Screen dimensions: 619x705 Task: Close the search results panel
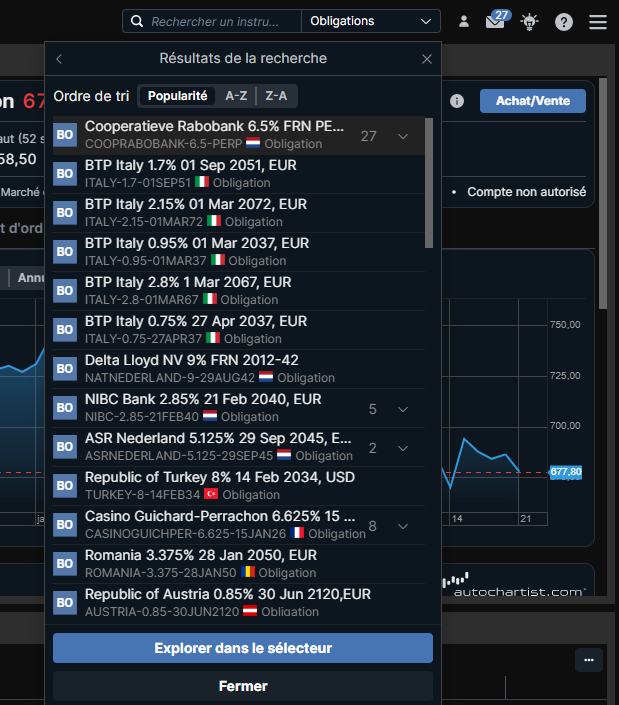pos(427,59)
